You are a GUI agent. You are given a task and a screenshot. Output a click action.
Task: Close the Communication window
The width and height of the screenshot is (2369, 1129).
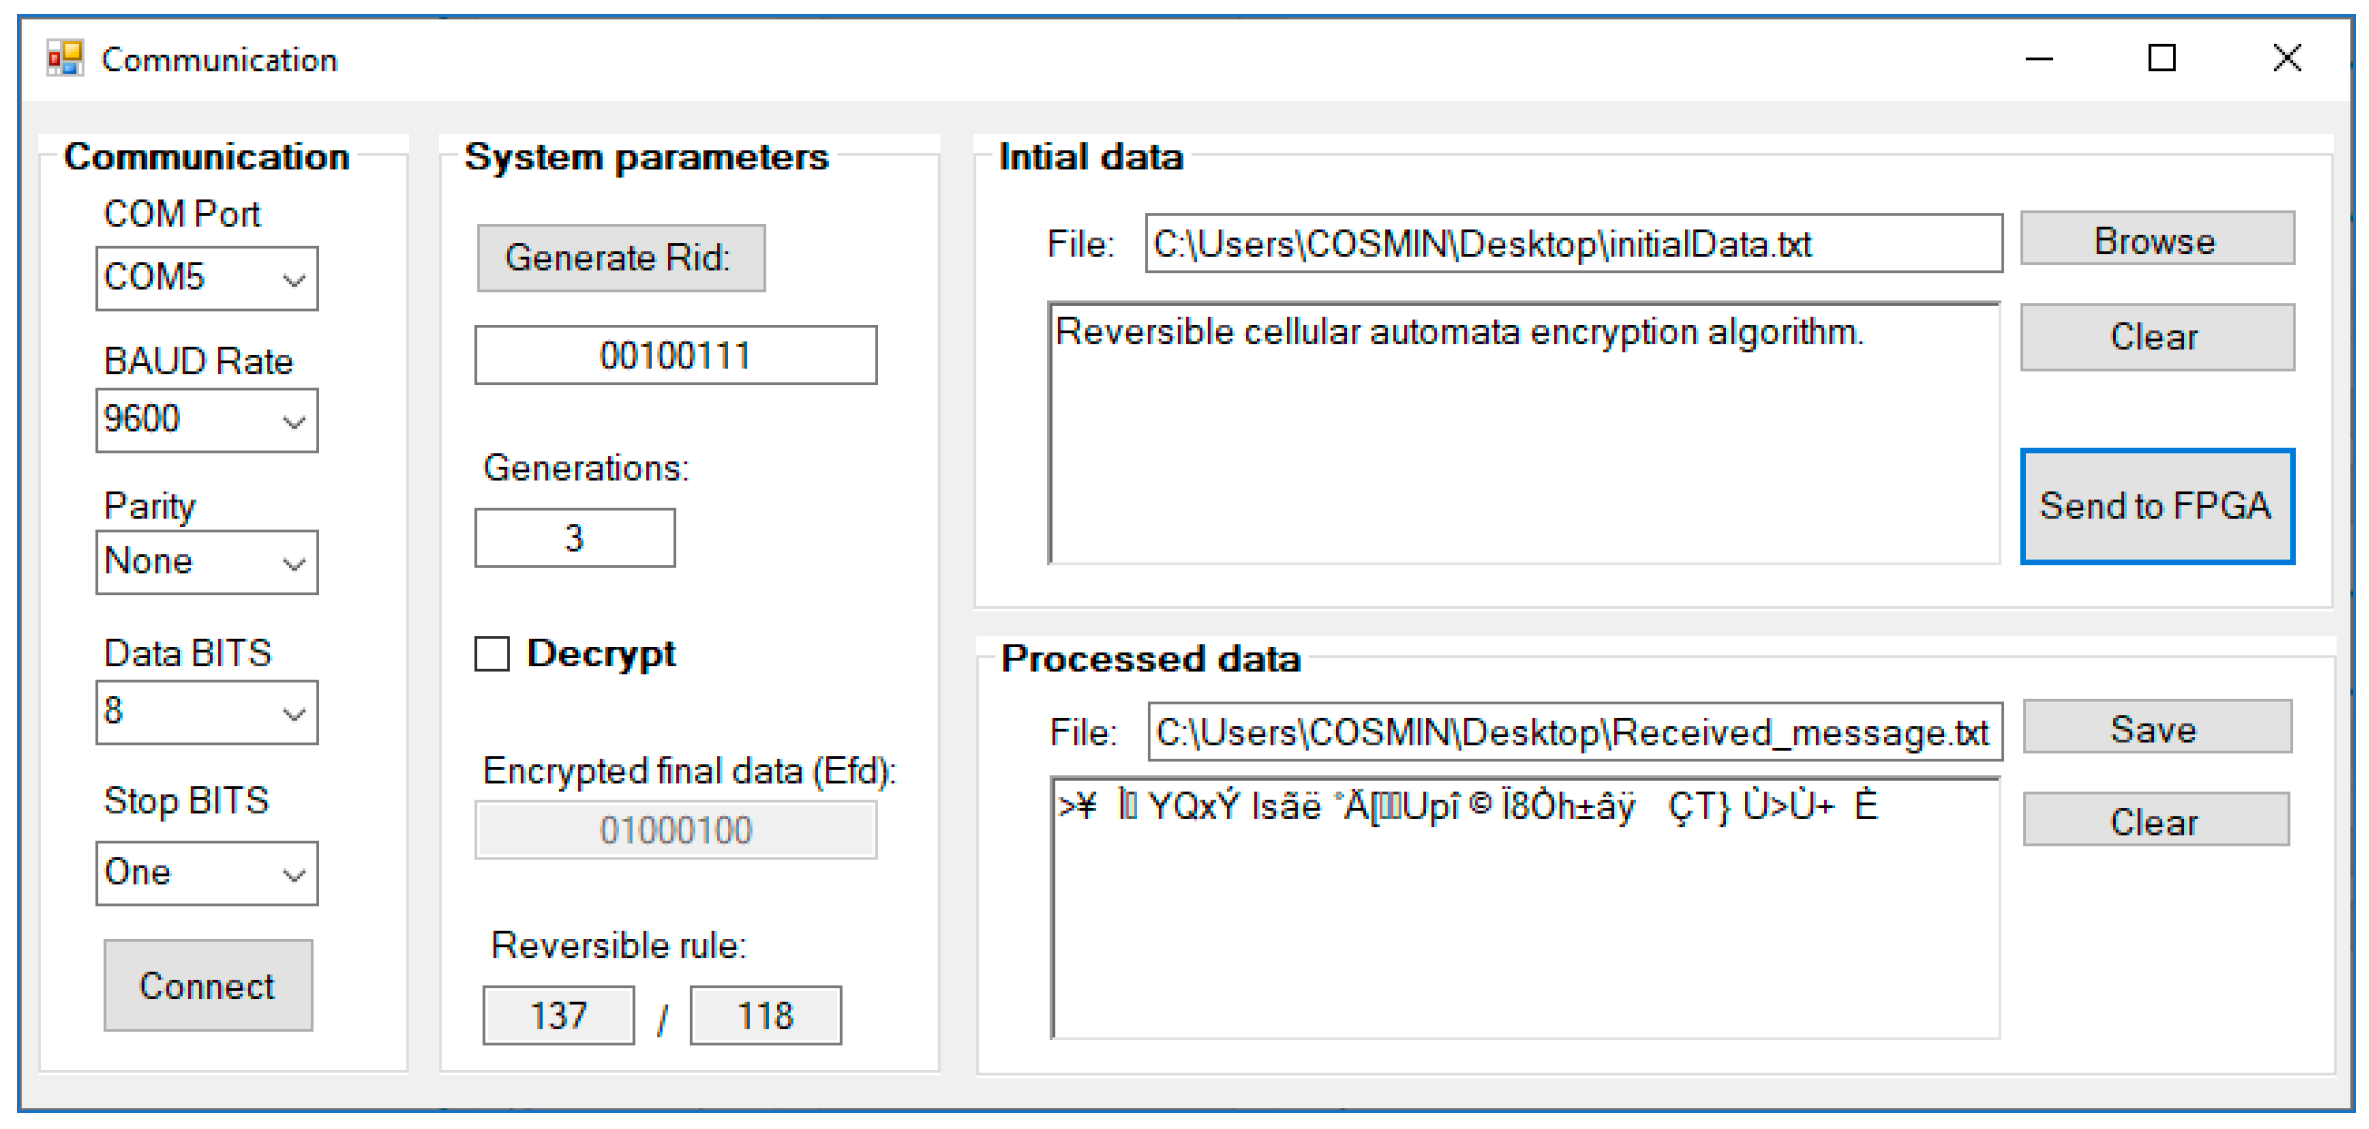[x=2286, y=59]
